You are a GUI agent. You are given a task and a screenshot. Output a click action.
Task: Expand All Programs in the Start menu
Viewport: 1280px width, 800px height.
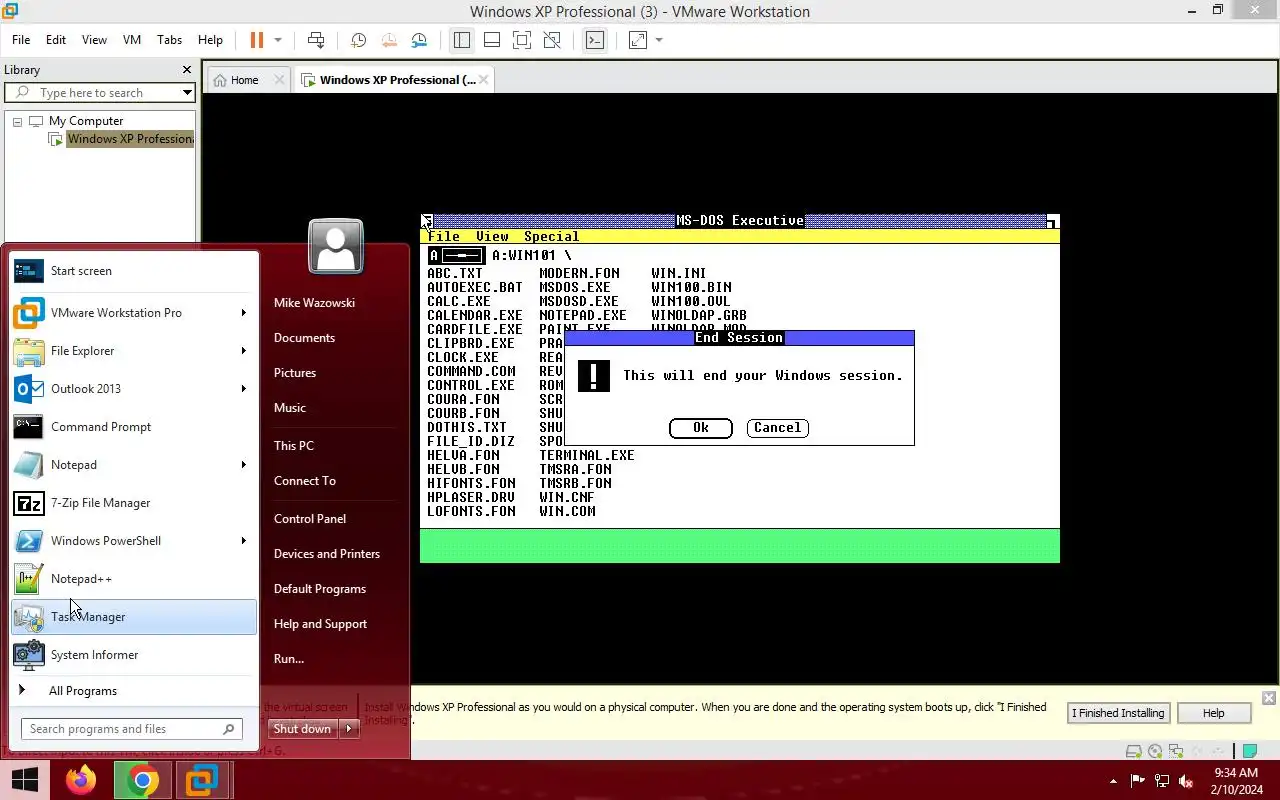[x=134, y=691]
